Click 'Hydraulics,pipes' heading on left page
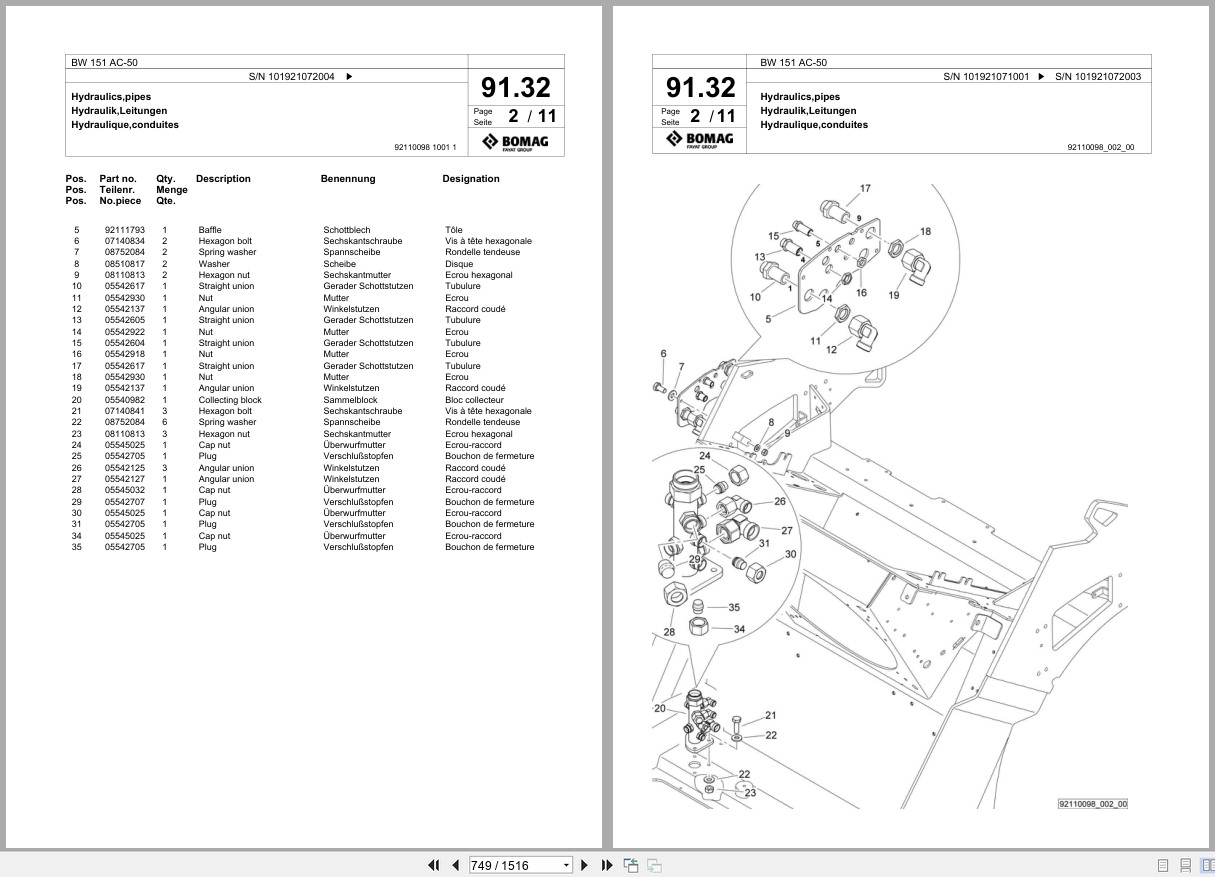This screenshot has width=1215, height=877. click(111, 97)
